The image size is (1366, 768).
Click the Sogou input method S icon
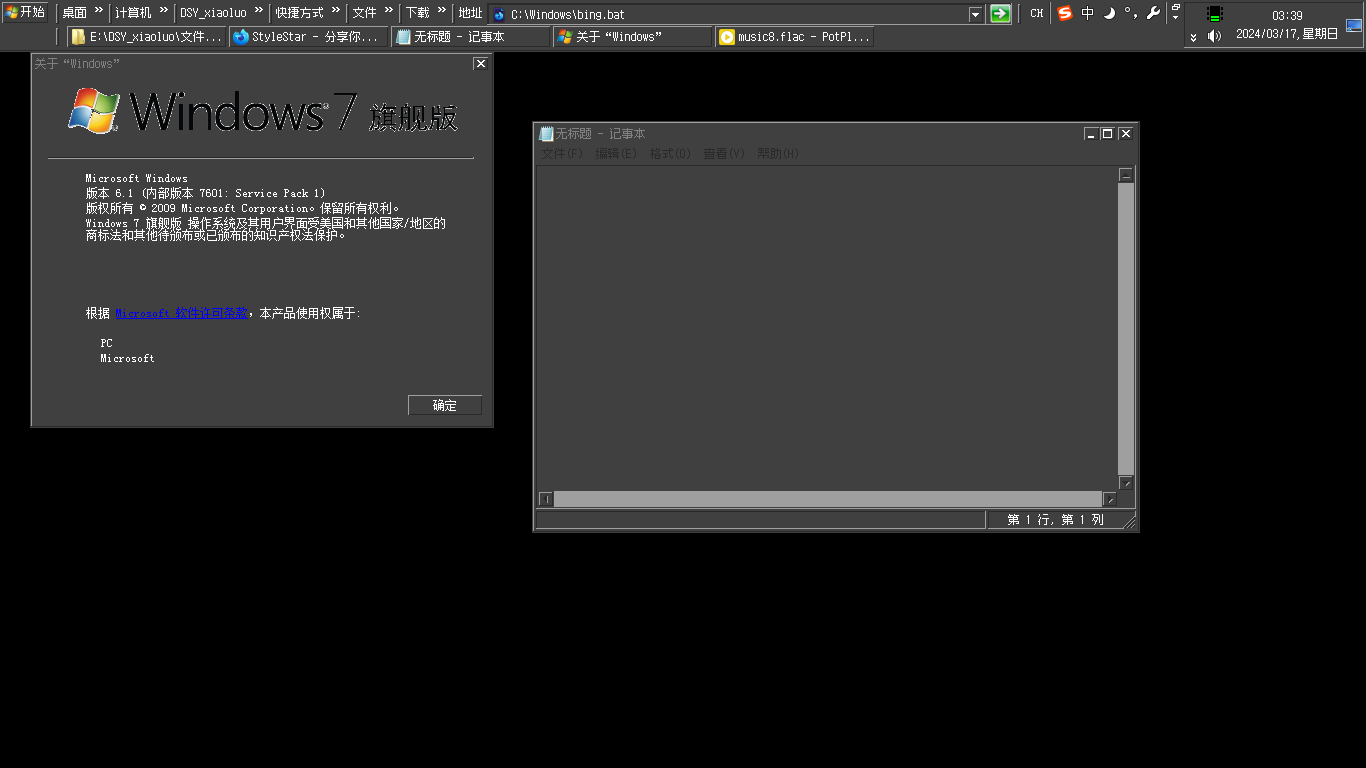click(x=1064, y=13)
